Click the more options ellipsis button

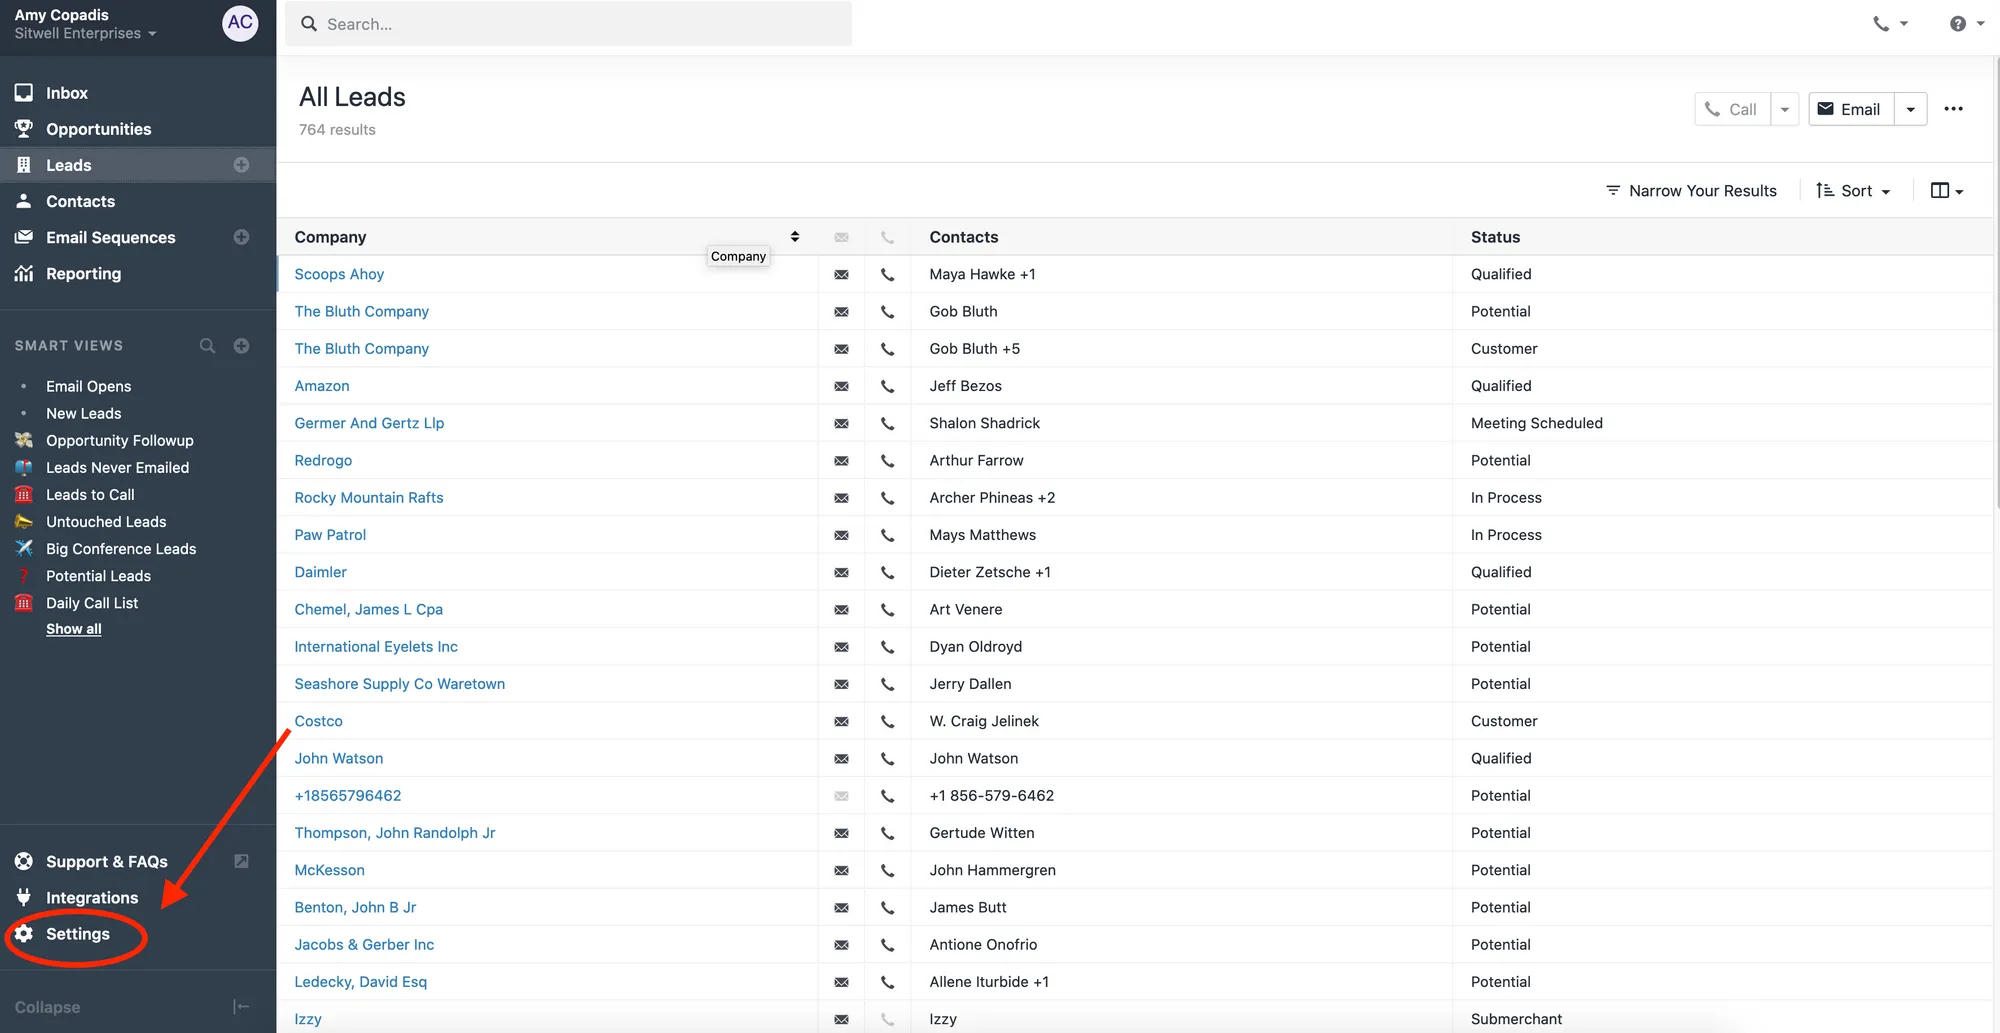click(1953, 109)
